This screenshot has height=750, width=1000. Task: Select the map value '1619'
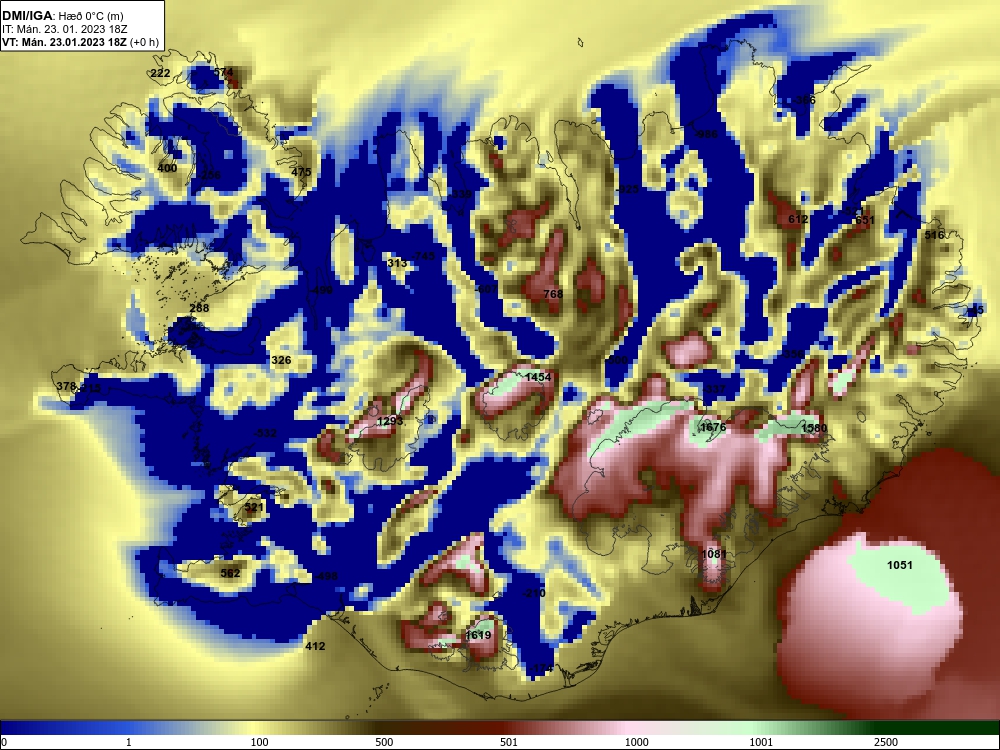478,635
